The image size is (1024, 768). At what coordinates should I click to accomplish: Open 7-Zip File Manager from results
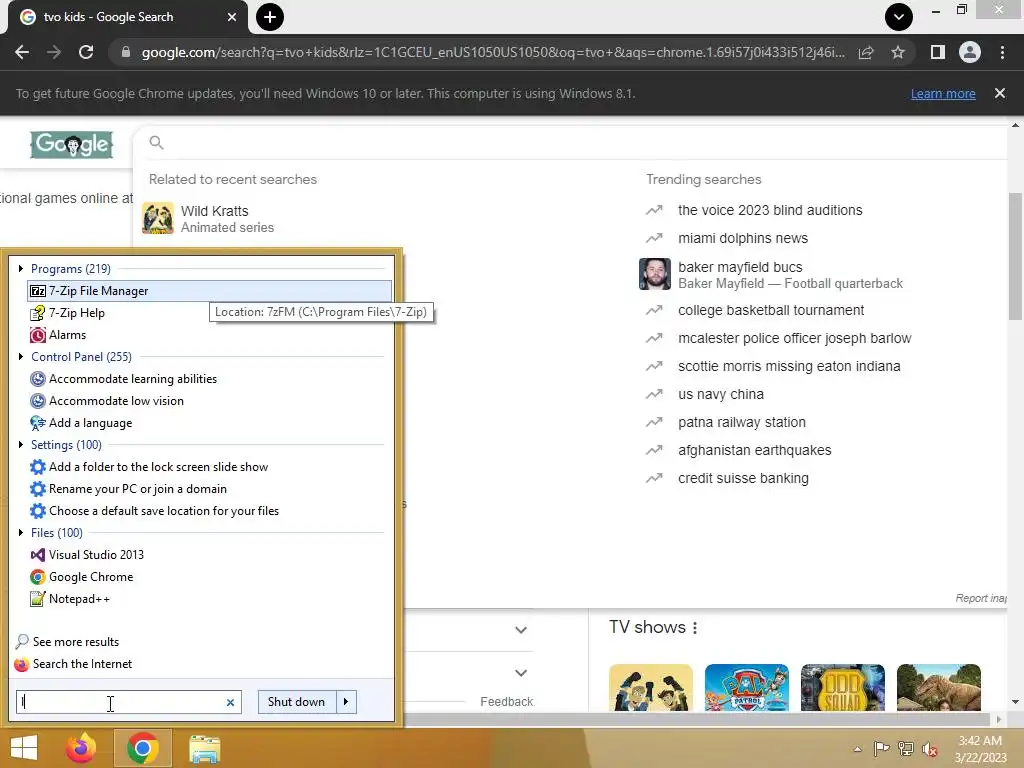209,291
